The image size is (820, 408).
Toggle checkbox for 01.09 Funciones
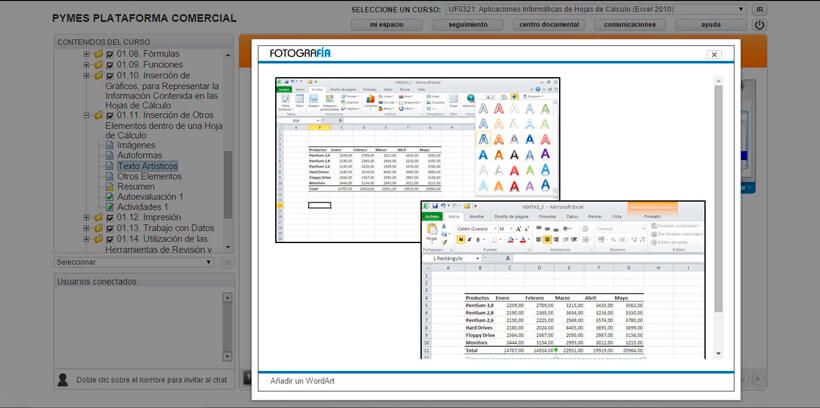pos(110,65)
